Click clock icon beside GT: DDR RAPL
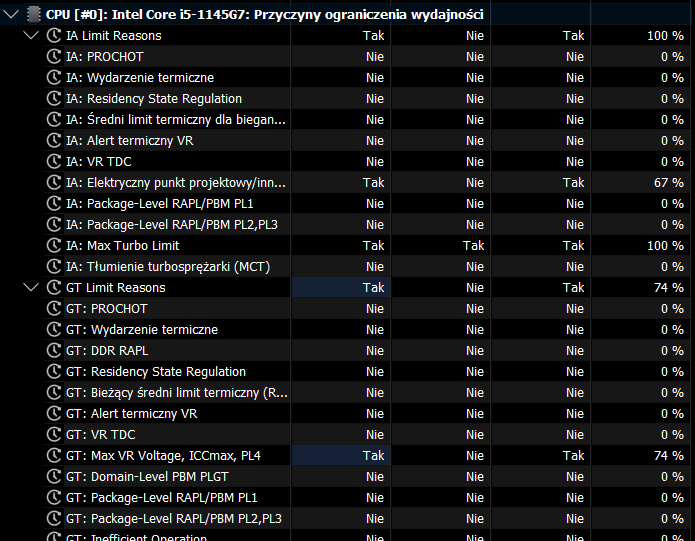695x541 pixels. 54,350
